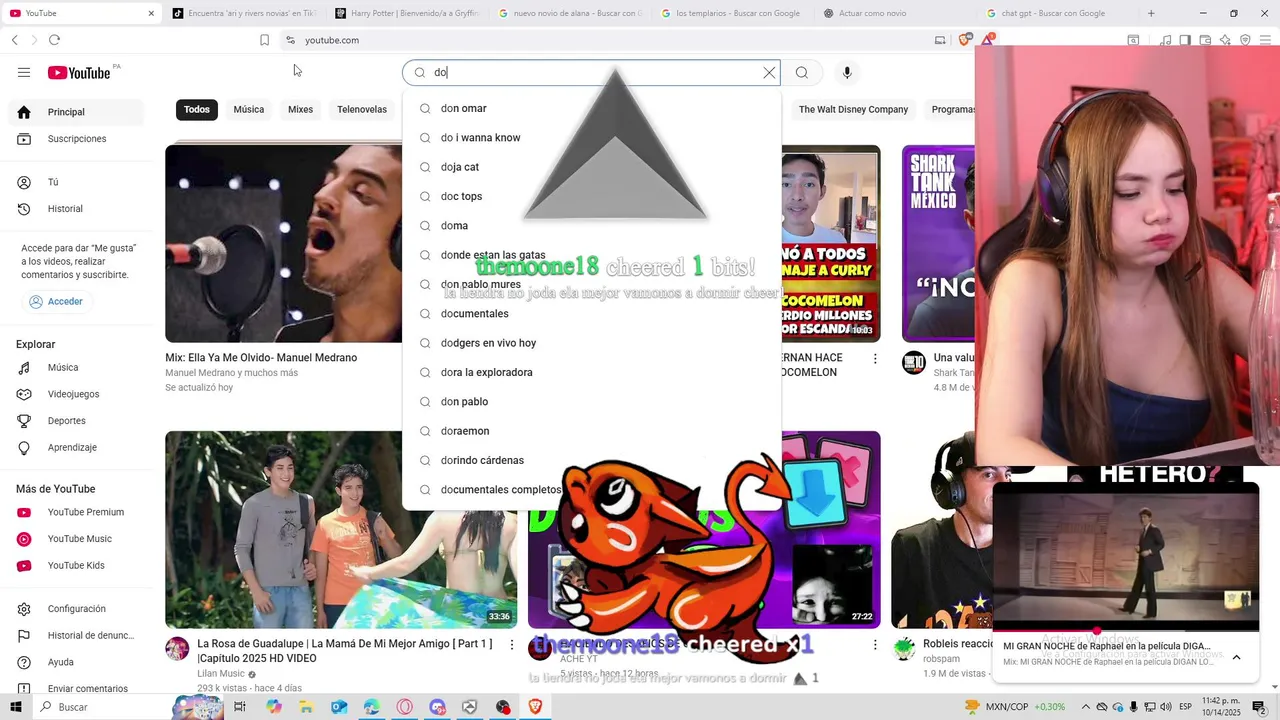
Task: Clear the search box text
Action: coord(769,72)
